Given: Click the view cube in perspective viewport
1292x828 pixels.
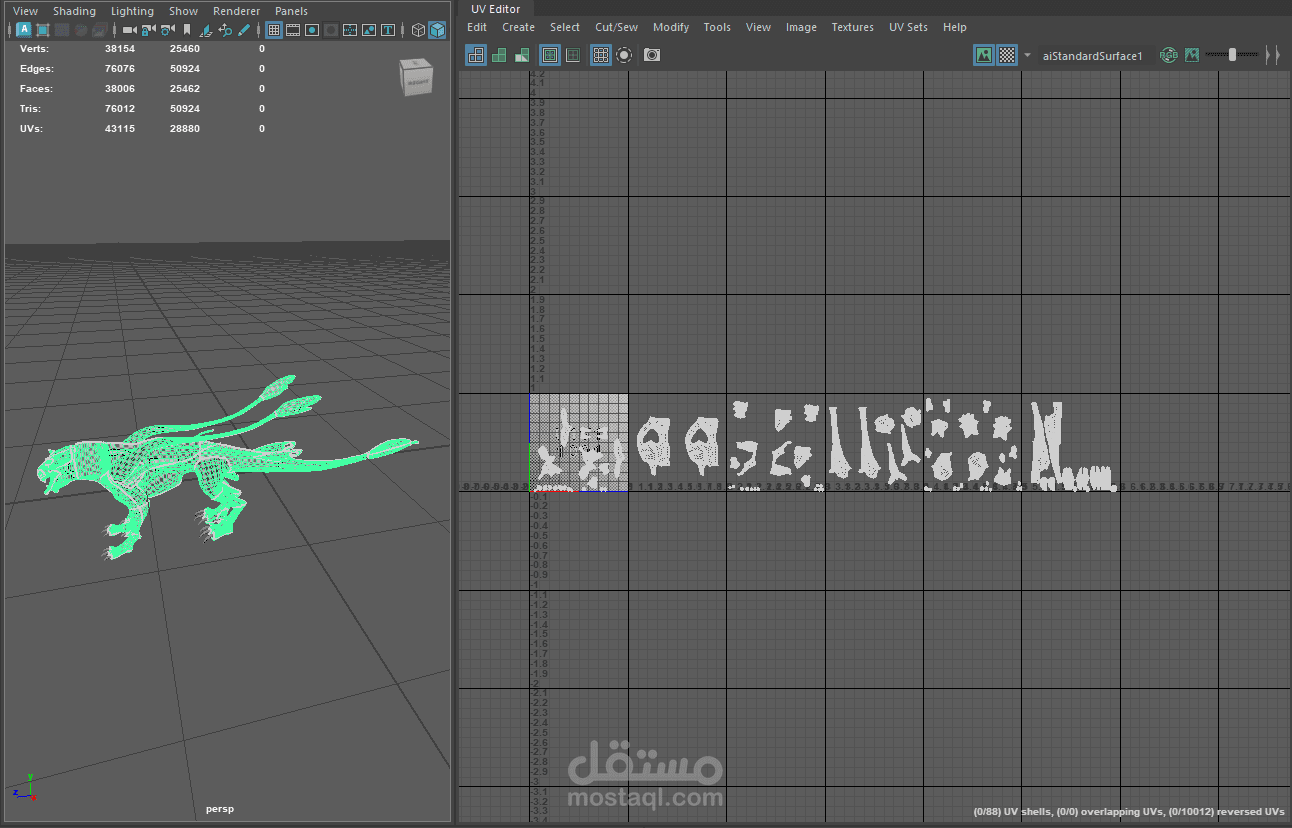Looking at the screenshot, I should pyautogui.click(x=416, y=78).
